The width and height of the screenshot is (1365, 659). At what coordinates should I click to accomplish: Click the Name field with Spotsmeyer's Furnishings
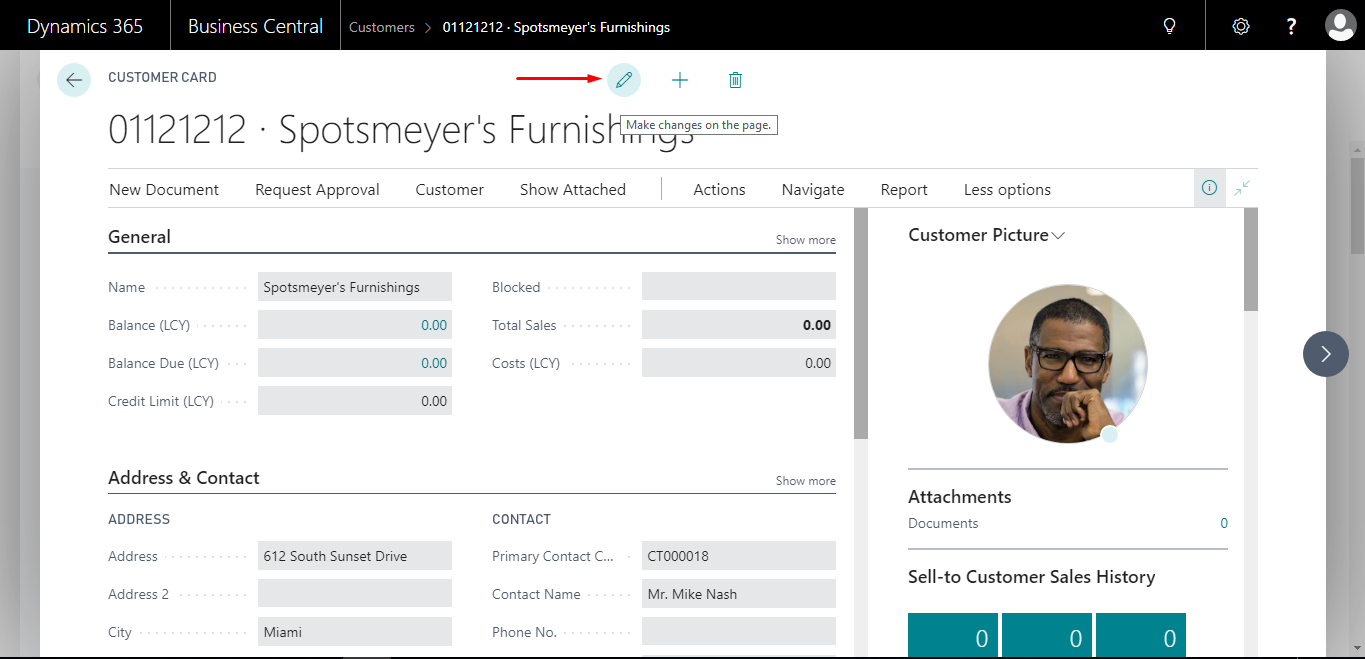(x=355, y=287)
